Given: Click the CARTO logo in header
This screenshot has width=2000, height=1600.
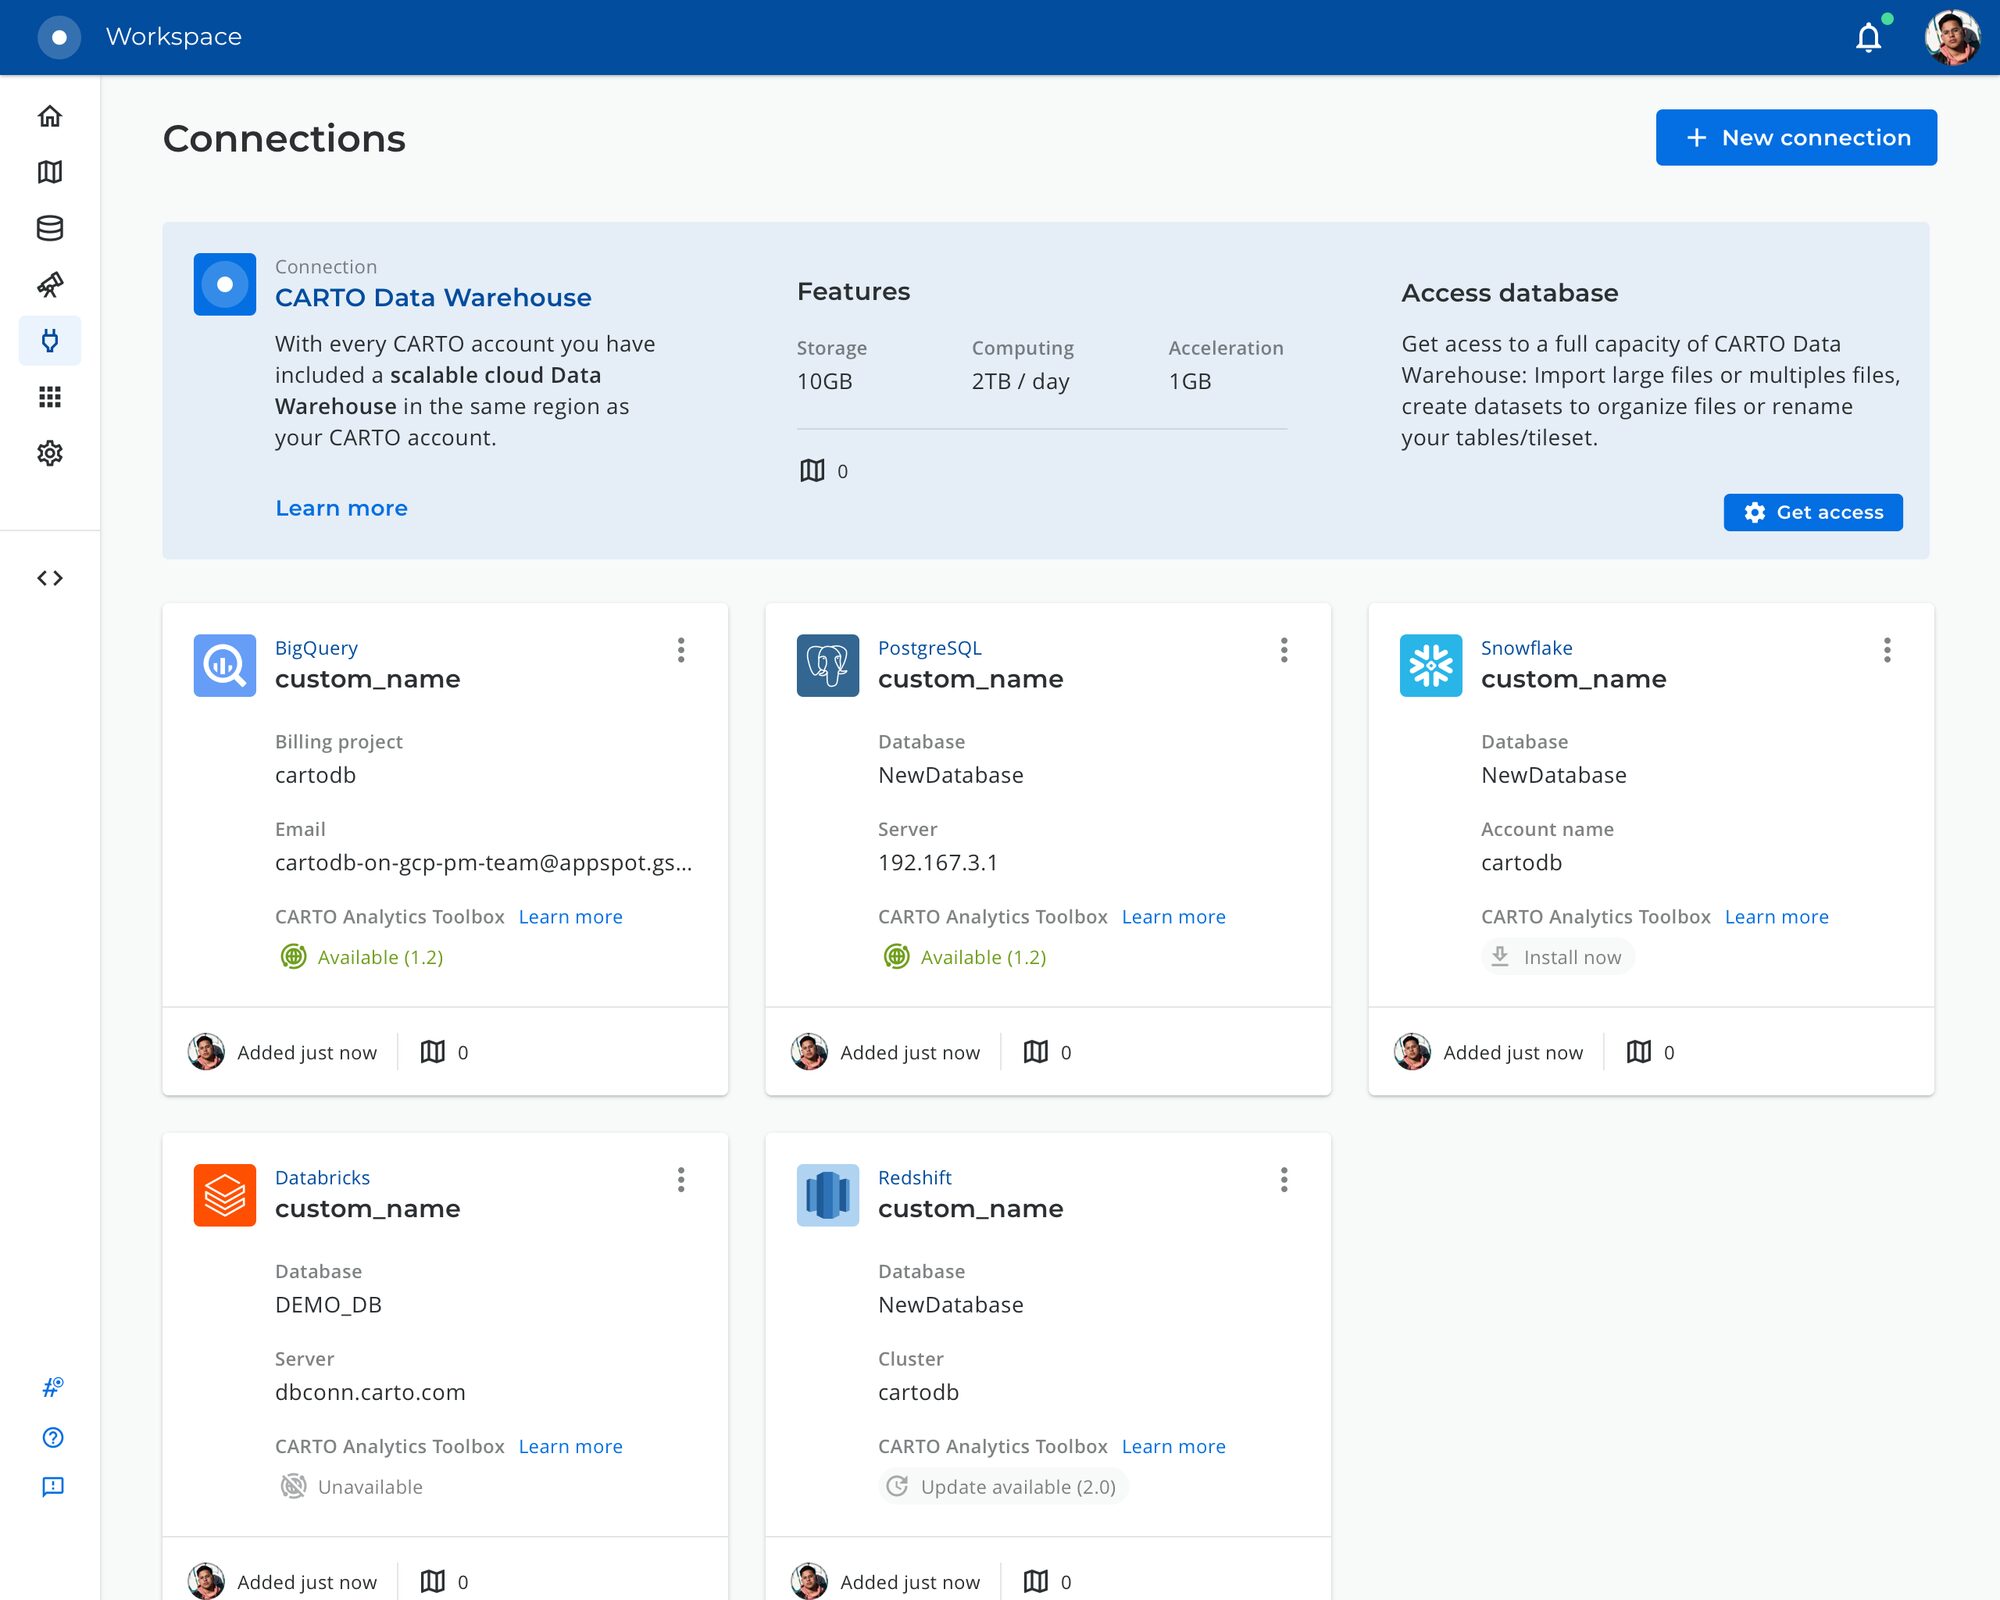Looking at the screenshot, I should pyautogui.click(x=59, y=37).
